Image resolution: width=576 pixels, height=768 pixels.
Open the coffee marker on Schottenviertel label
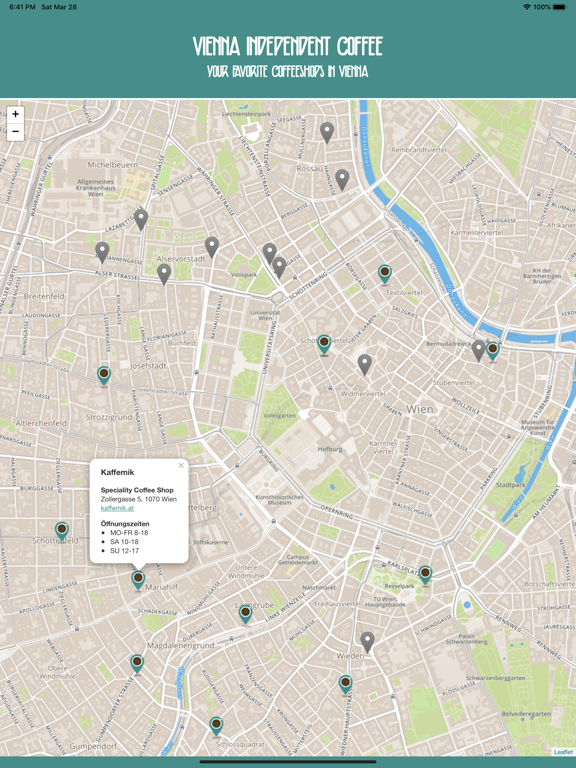click(324, 345)
